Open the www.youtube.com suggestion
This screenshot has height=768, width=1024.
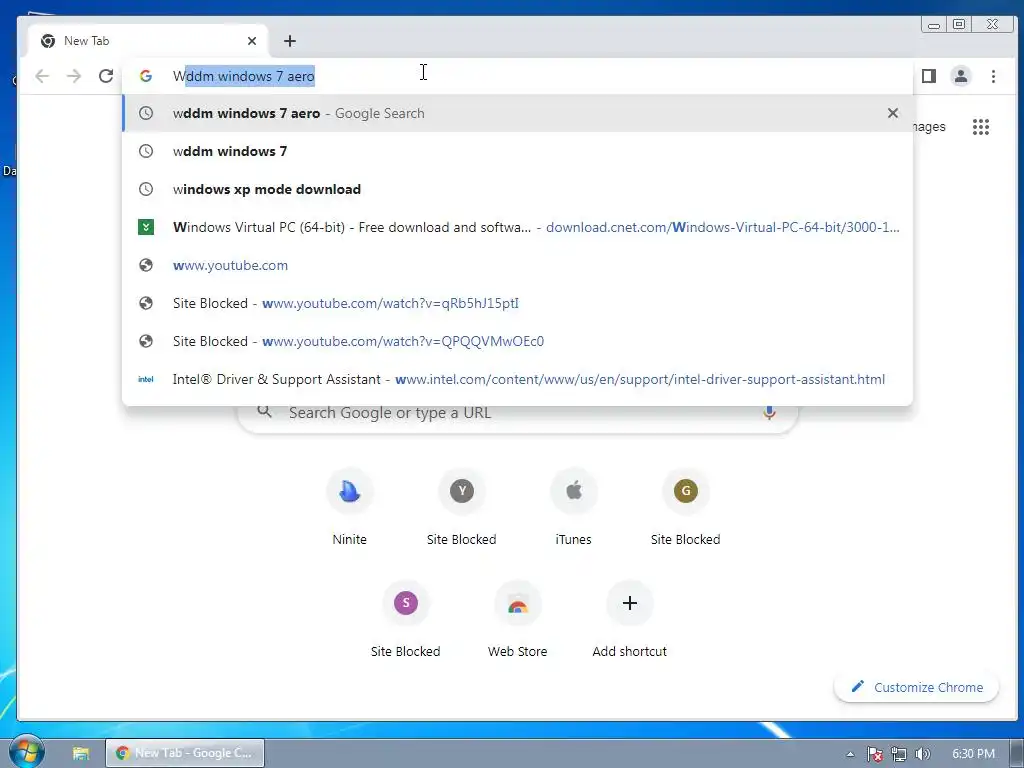(x=517, y=265)
